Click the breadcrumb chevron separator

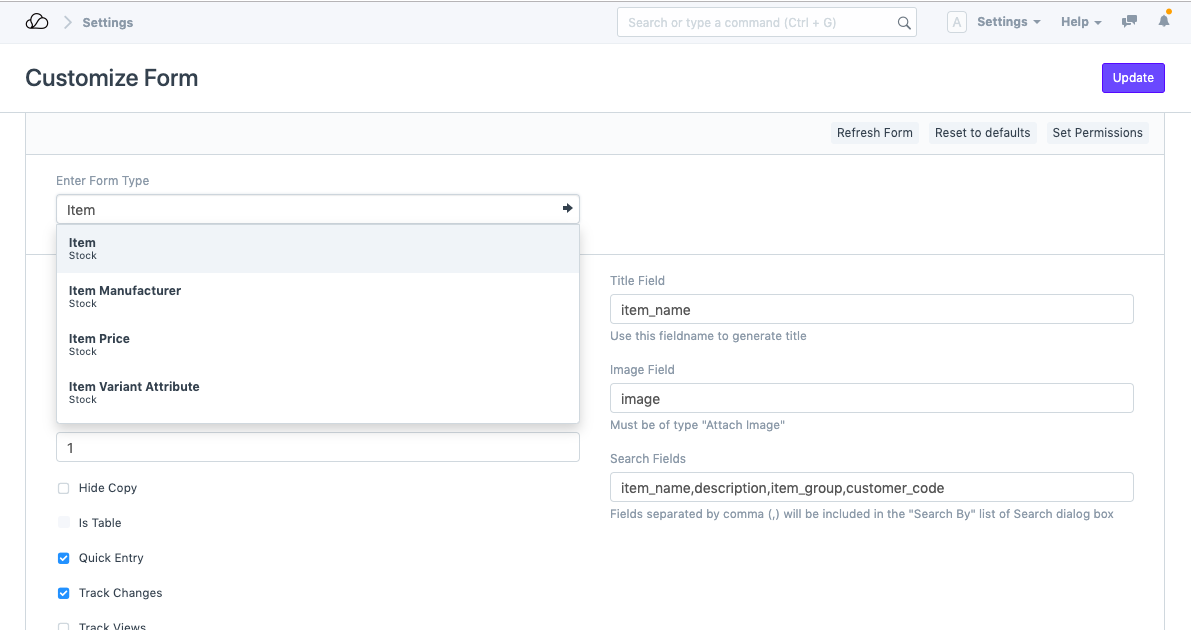click(x=68, y=22)
